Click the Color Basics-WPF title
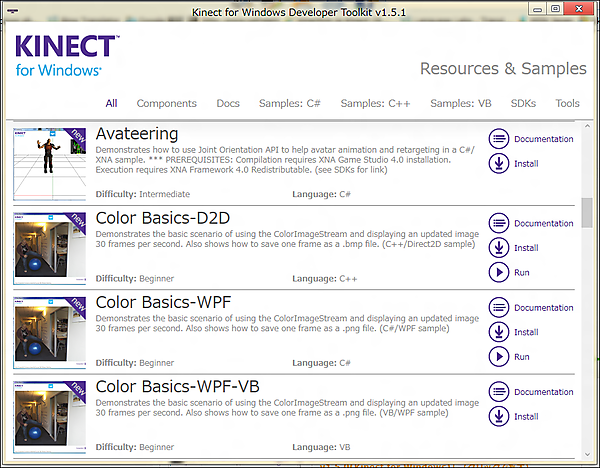This screenshot has height=468, width=600. [x=163, y=302]
